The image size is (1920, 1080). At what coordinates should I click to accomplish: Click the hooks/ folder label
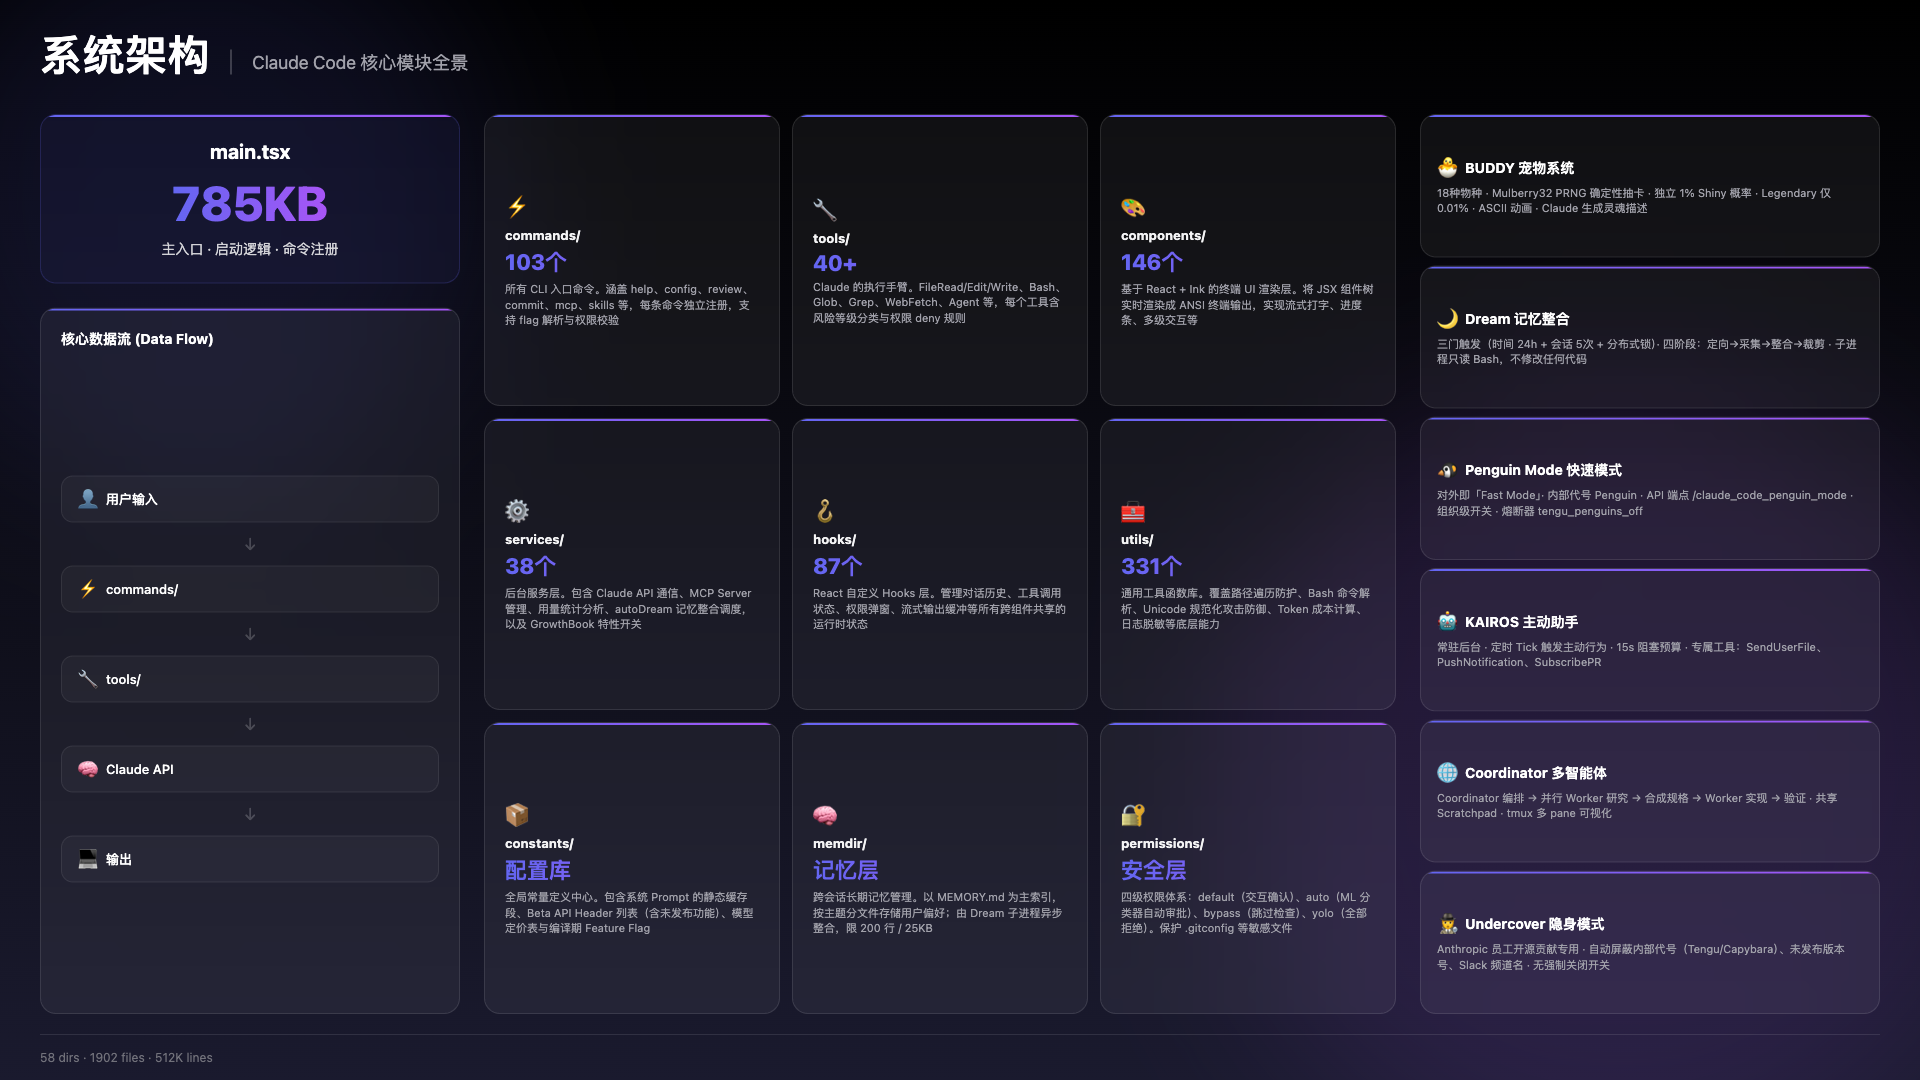[x=834, y=540]
